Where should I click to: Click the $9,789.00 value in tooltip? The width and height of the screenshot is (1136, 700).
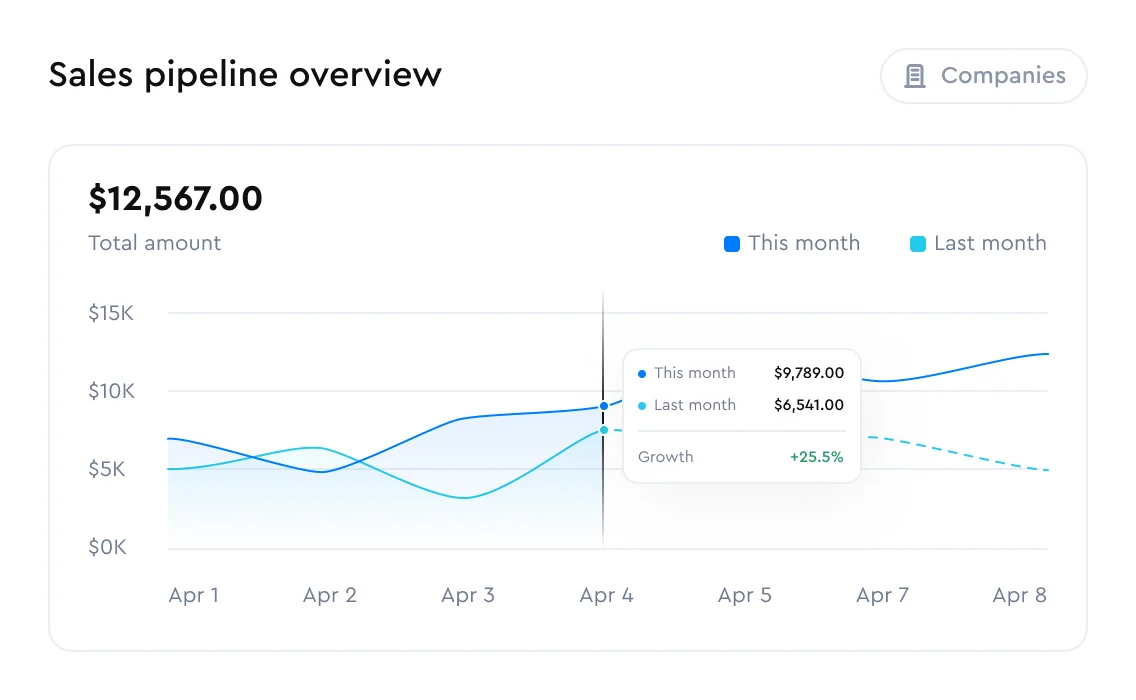[x=808, y=373]
